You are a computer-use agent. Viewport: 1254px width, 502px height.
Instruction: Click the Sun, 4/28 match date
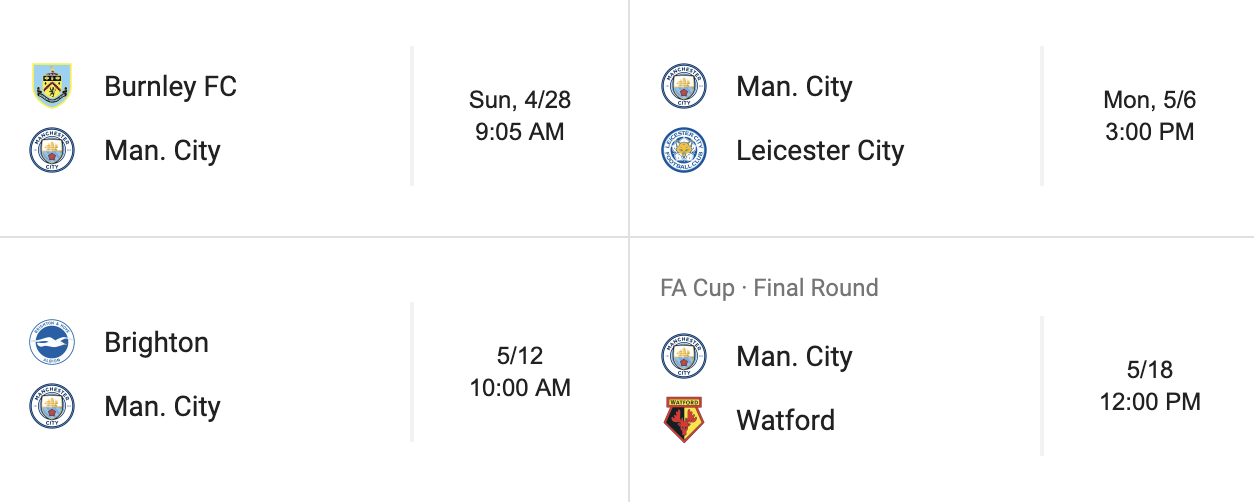click(520, 100)
